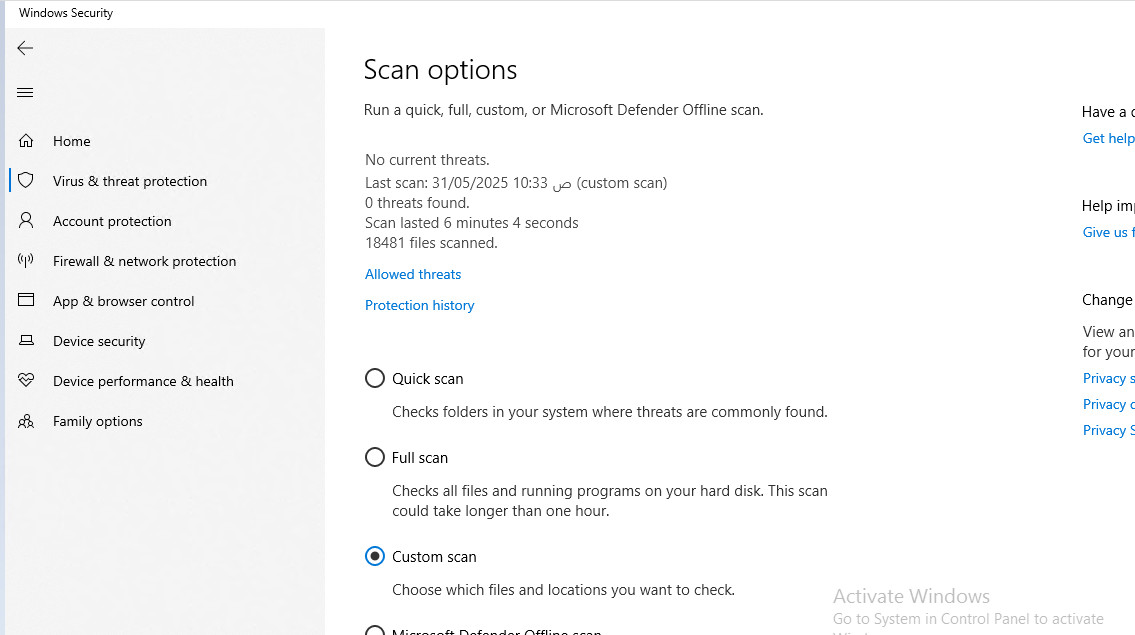This screenshot has width=1135, height=635.
Task: Open Firewall & network protection section
Action: (x=144, y=261)
